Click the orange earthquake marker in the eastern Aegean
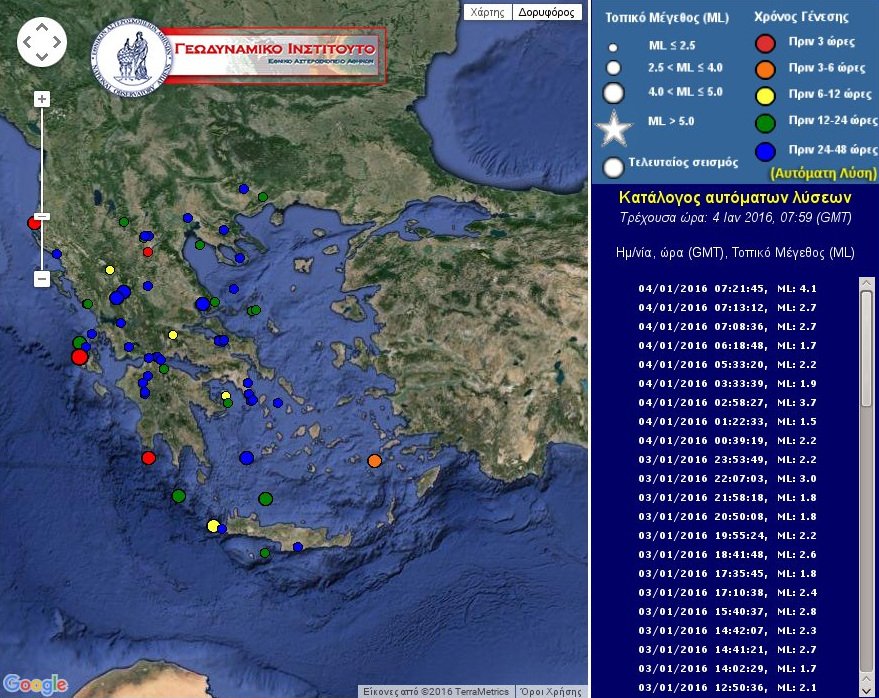Screen dimensions: 879x698 tap(373, 461)
